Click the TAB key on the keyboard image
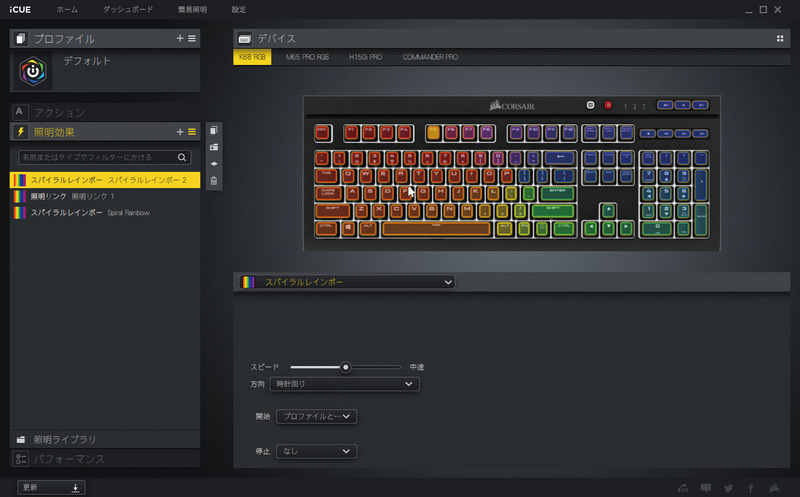Viewport: 800px width, 497px height. point(327,176)
